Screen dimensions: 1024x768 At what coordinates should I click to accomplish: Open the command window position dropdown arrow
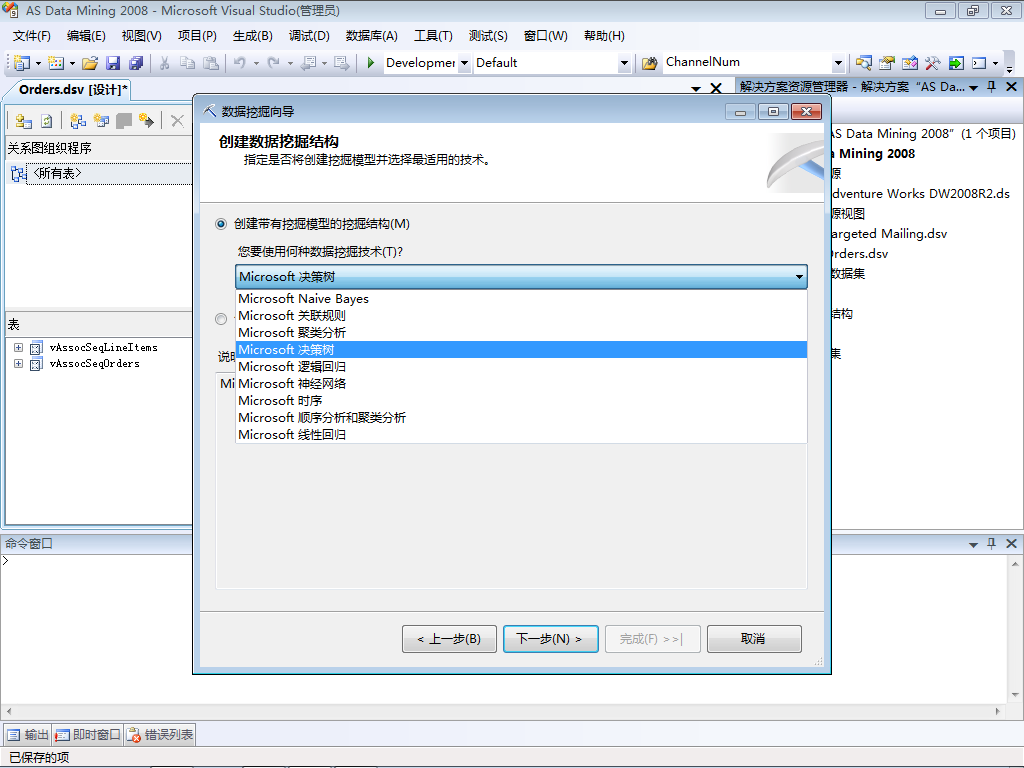click(973, 544)
